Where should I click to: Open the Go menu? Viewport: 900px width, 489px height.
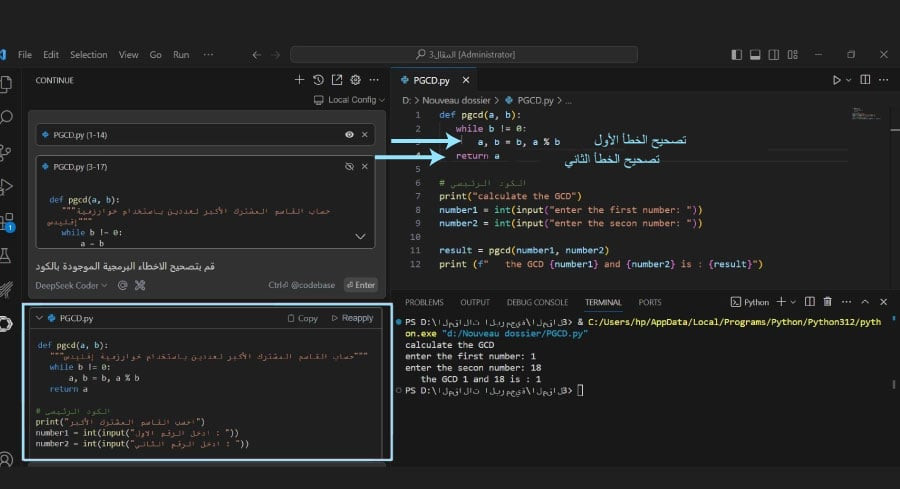[156, 55]
